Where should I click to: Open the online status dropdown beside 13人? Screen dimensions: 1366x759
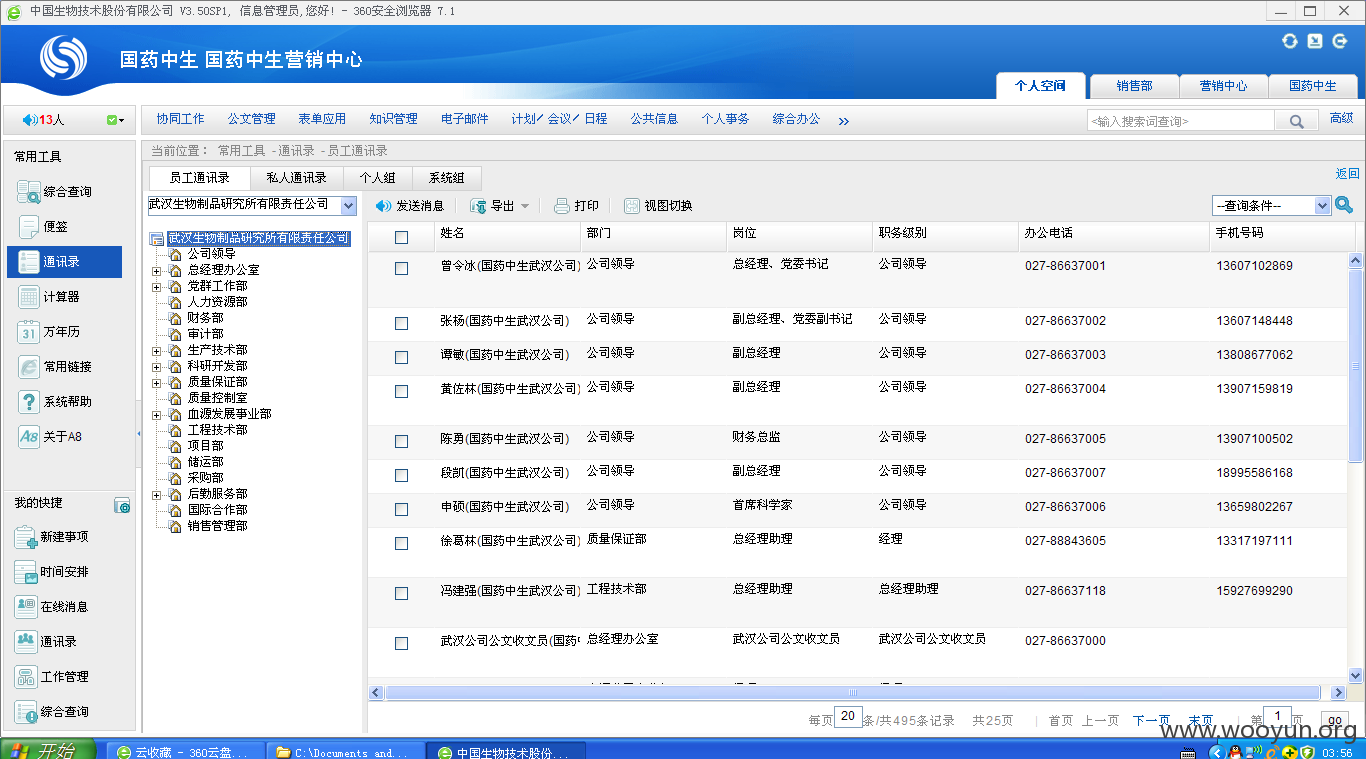click(115, 120)
